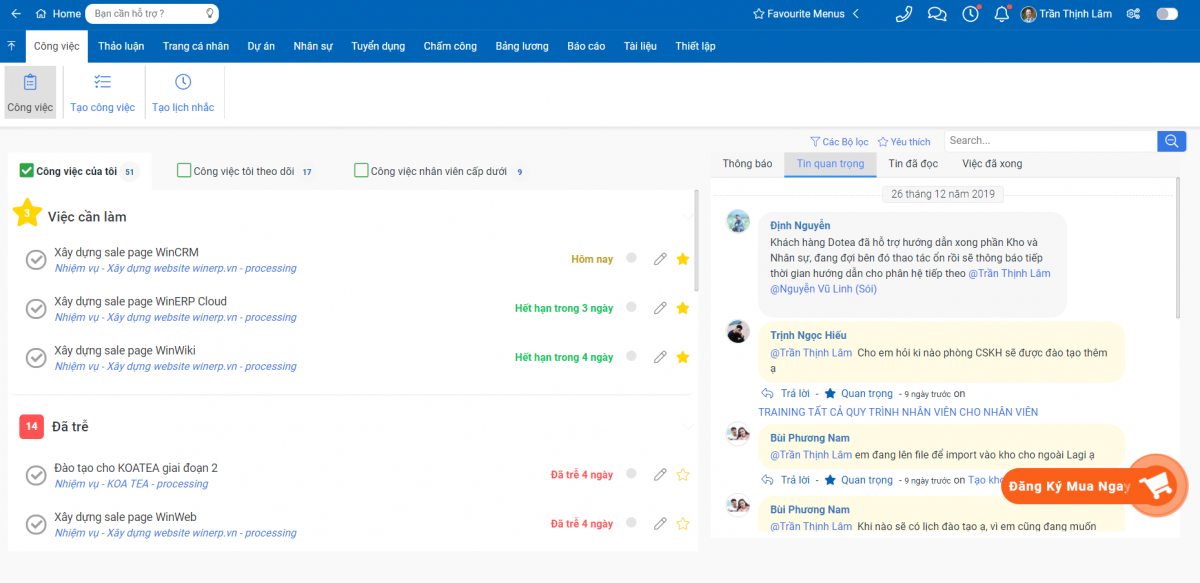1200x583 pixels.
Task: Collapse the Việc cần làm section
Action: coord(685,216)
